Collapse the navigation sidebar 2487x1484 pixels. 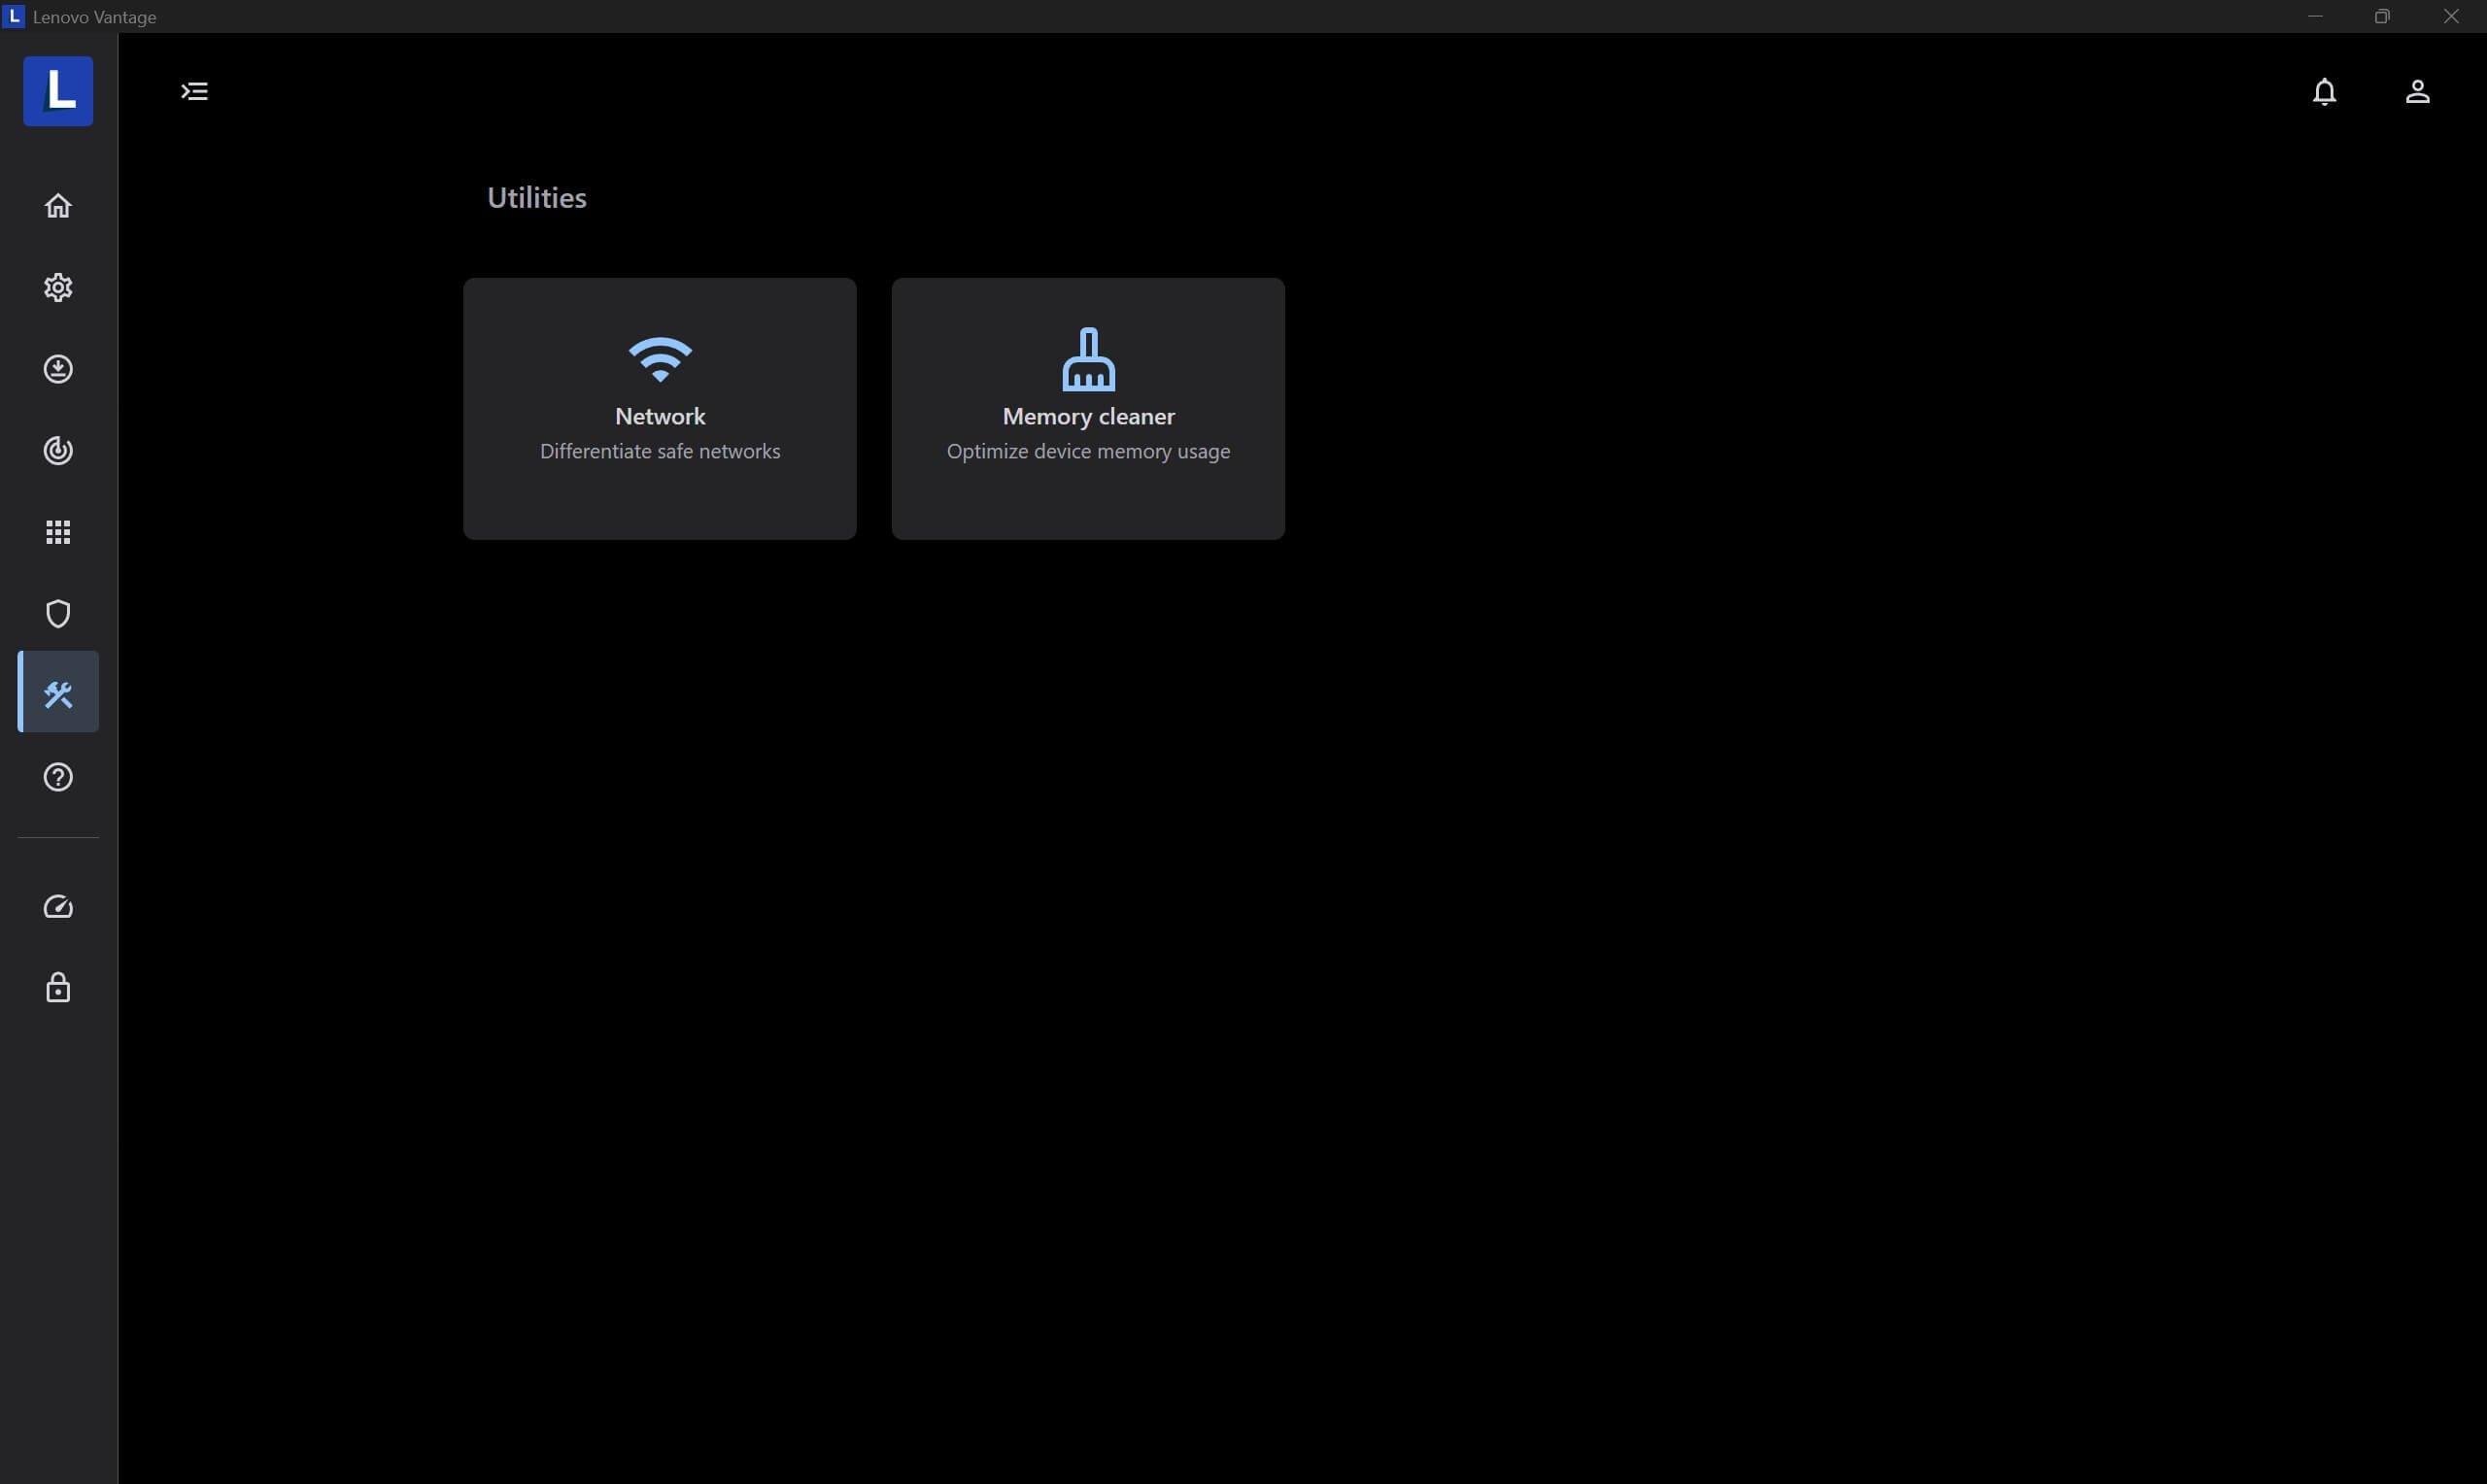point(194,91)
